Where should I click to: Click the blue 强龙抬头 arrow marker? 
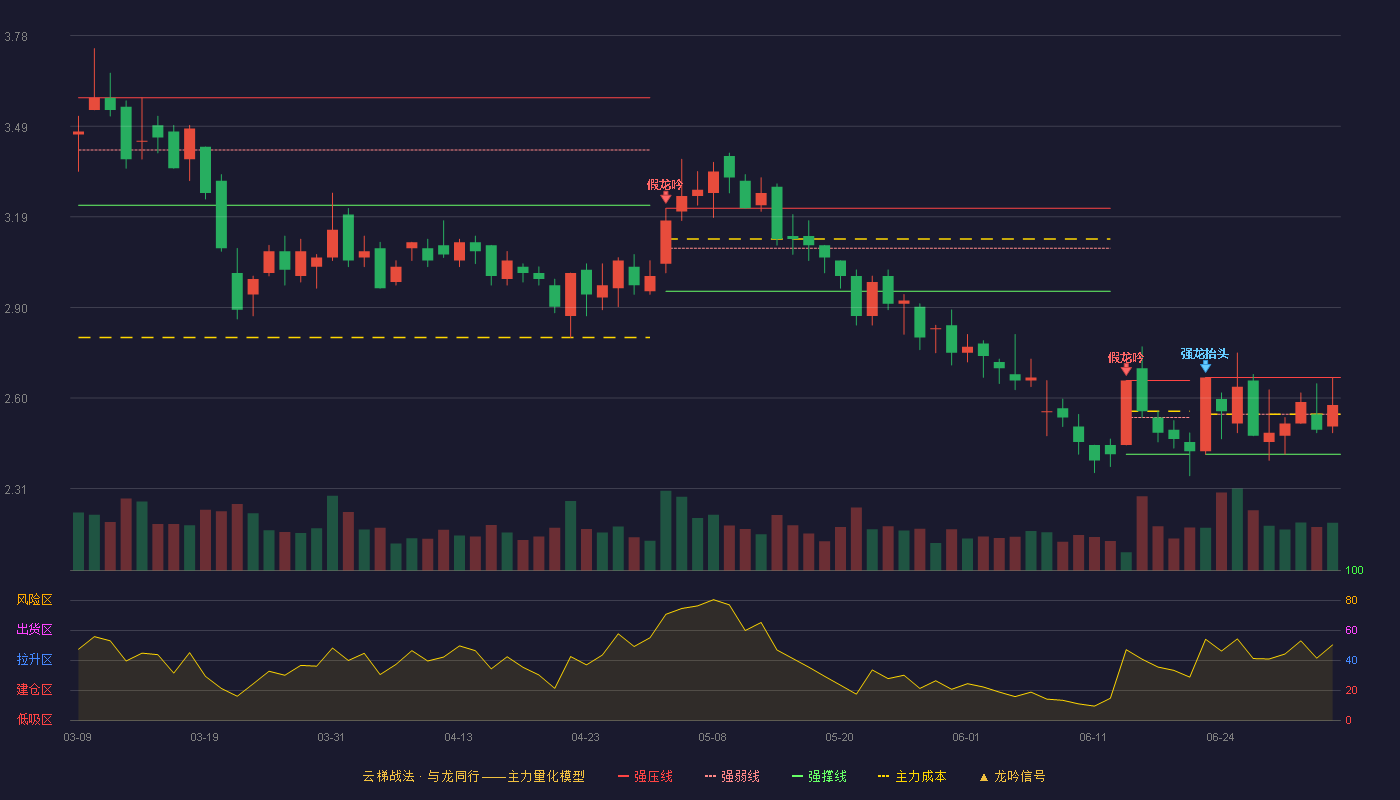[1205, 367]
